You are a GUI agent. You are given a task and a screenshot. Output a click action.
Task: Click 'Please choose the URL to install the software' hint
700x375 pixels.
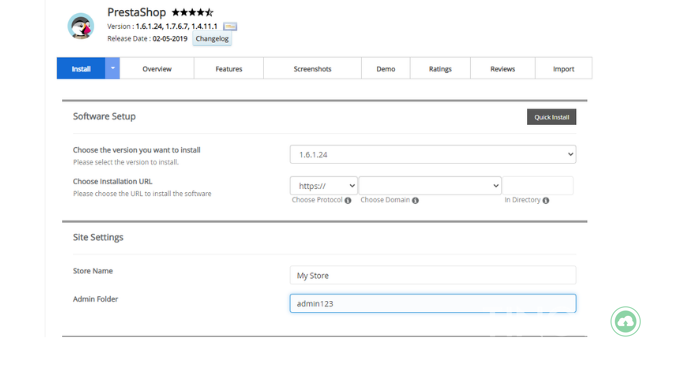pos(142,193)
